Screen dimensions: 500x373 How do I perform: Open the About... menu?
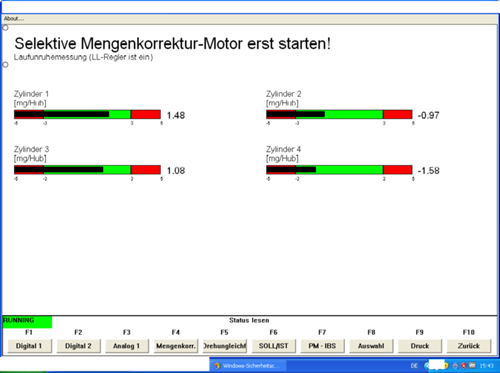[x=14, y=19]
